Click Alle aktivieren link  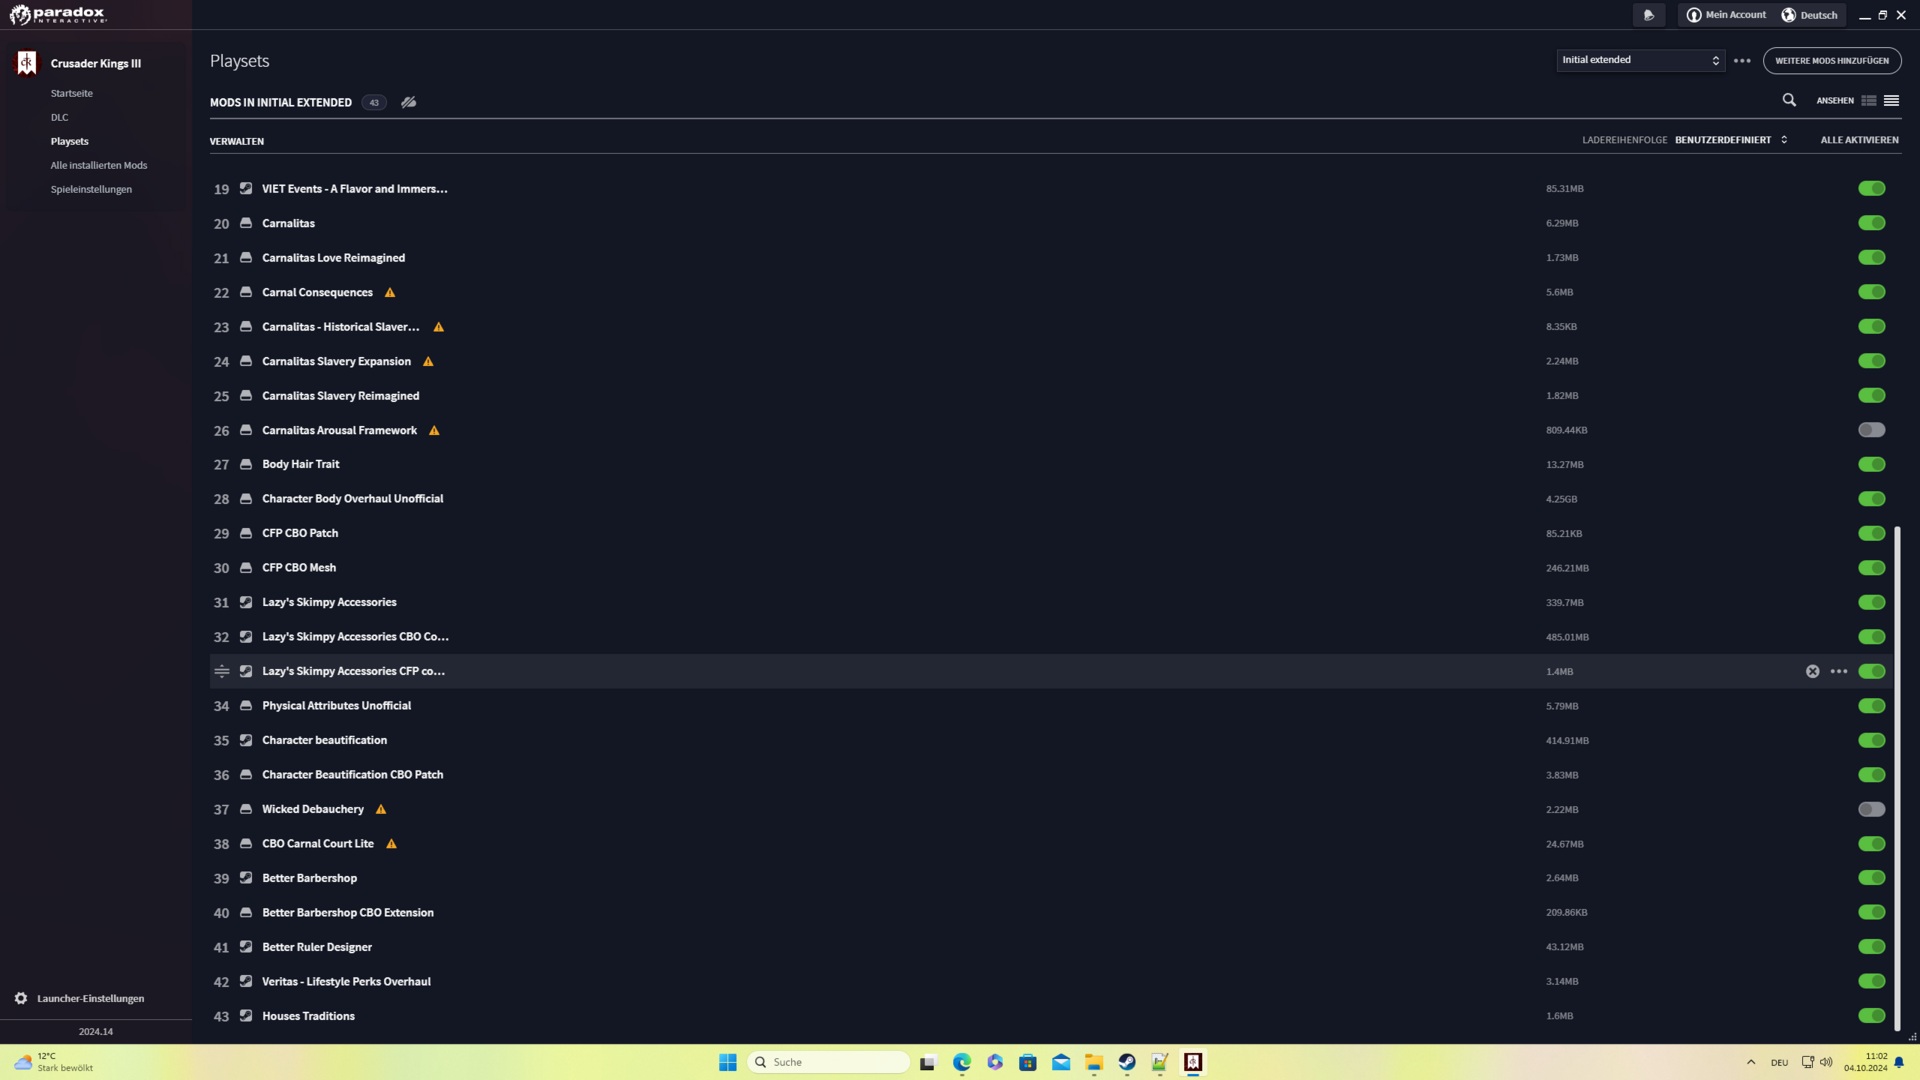(1859, 140)
